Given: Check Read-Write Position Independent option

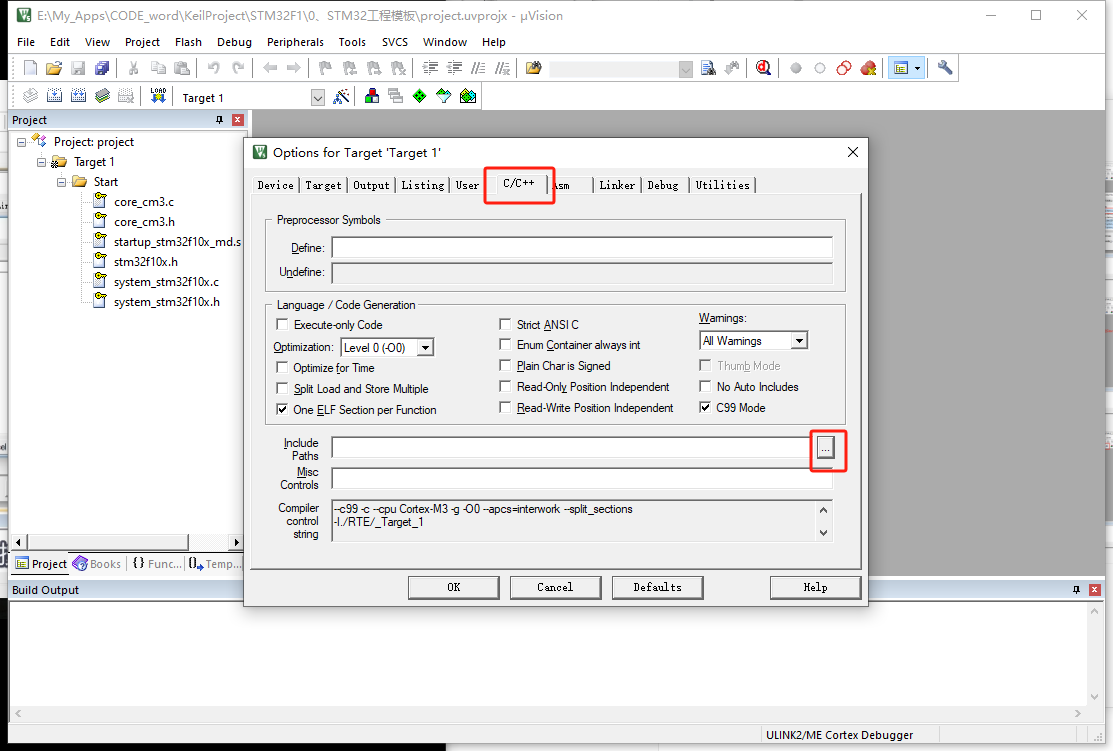Looking at the screenshot, I should [x=505, y=407].
